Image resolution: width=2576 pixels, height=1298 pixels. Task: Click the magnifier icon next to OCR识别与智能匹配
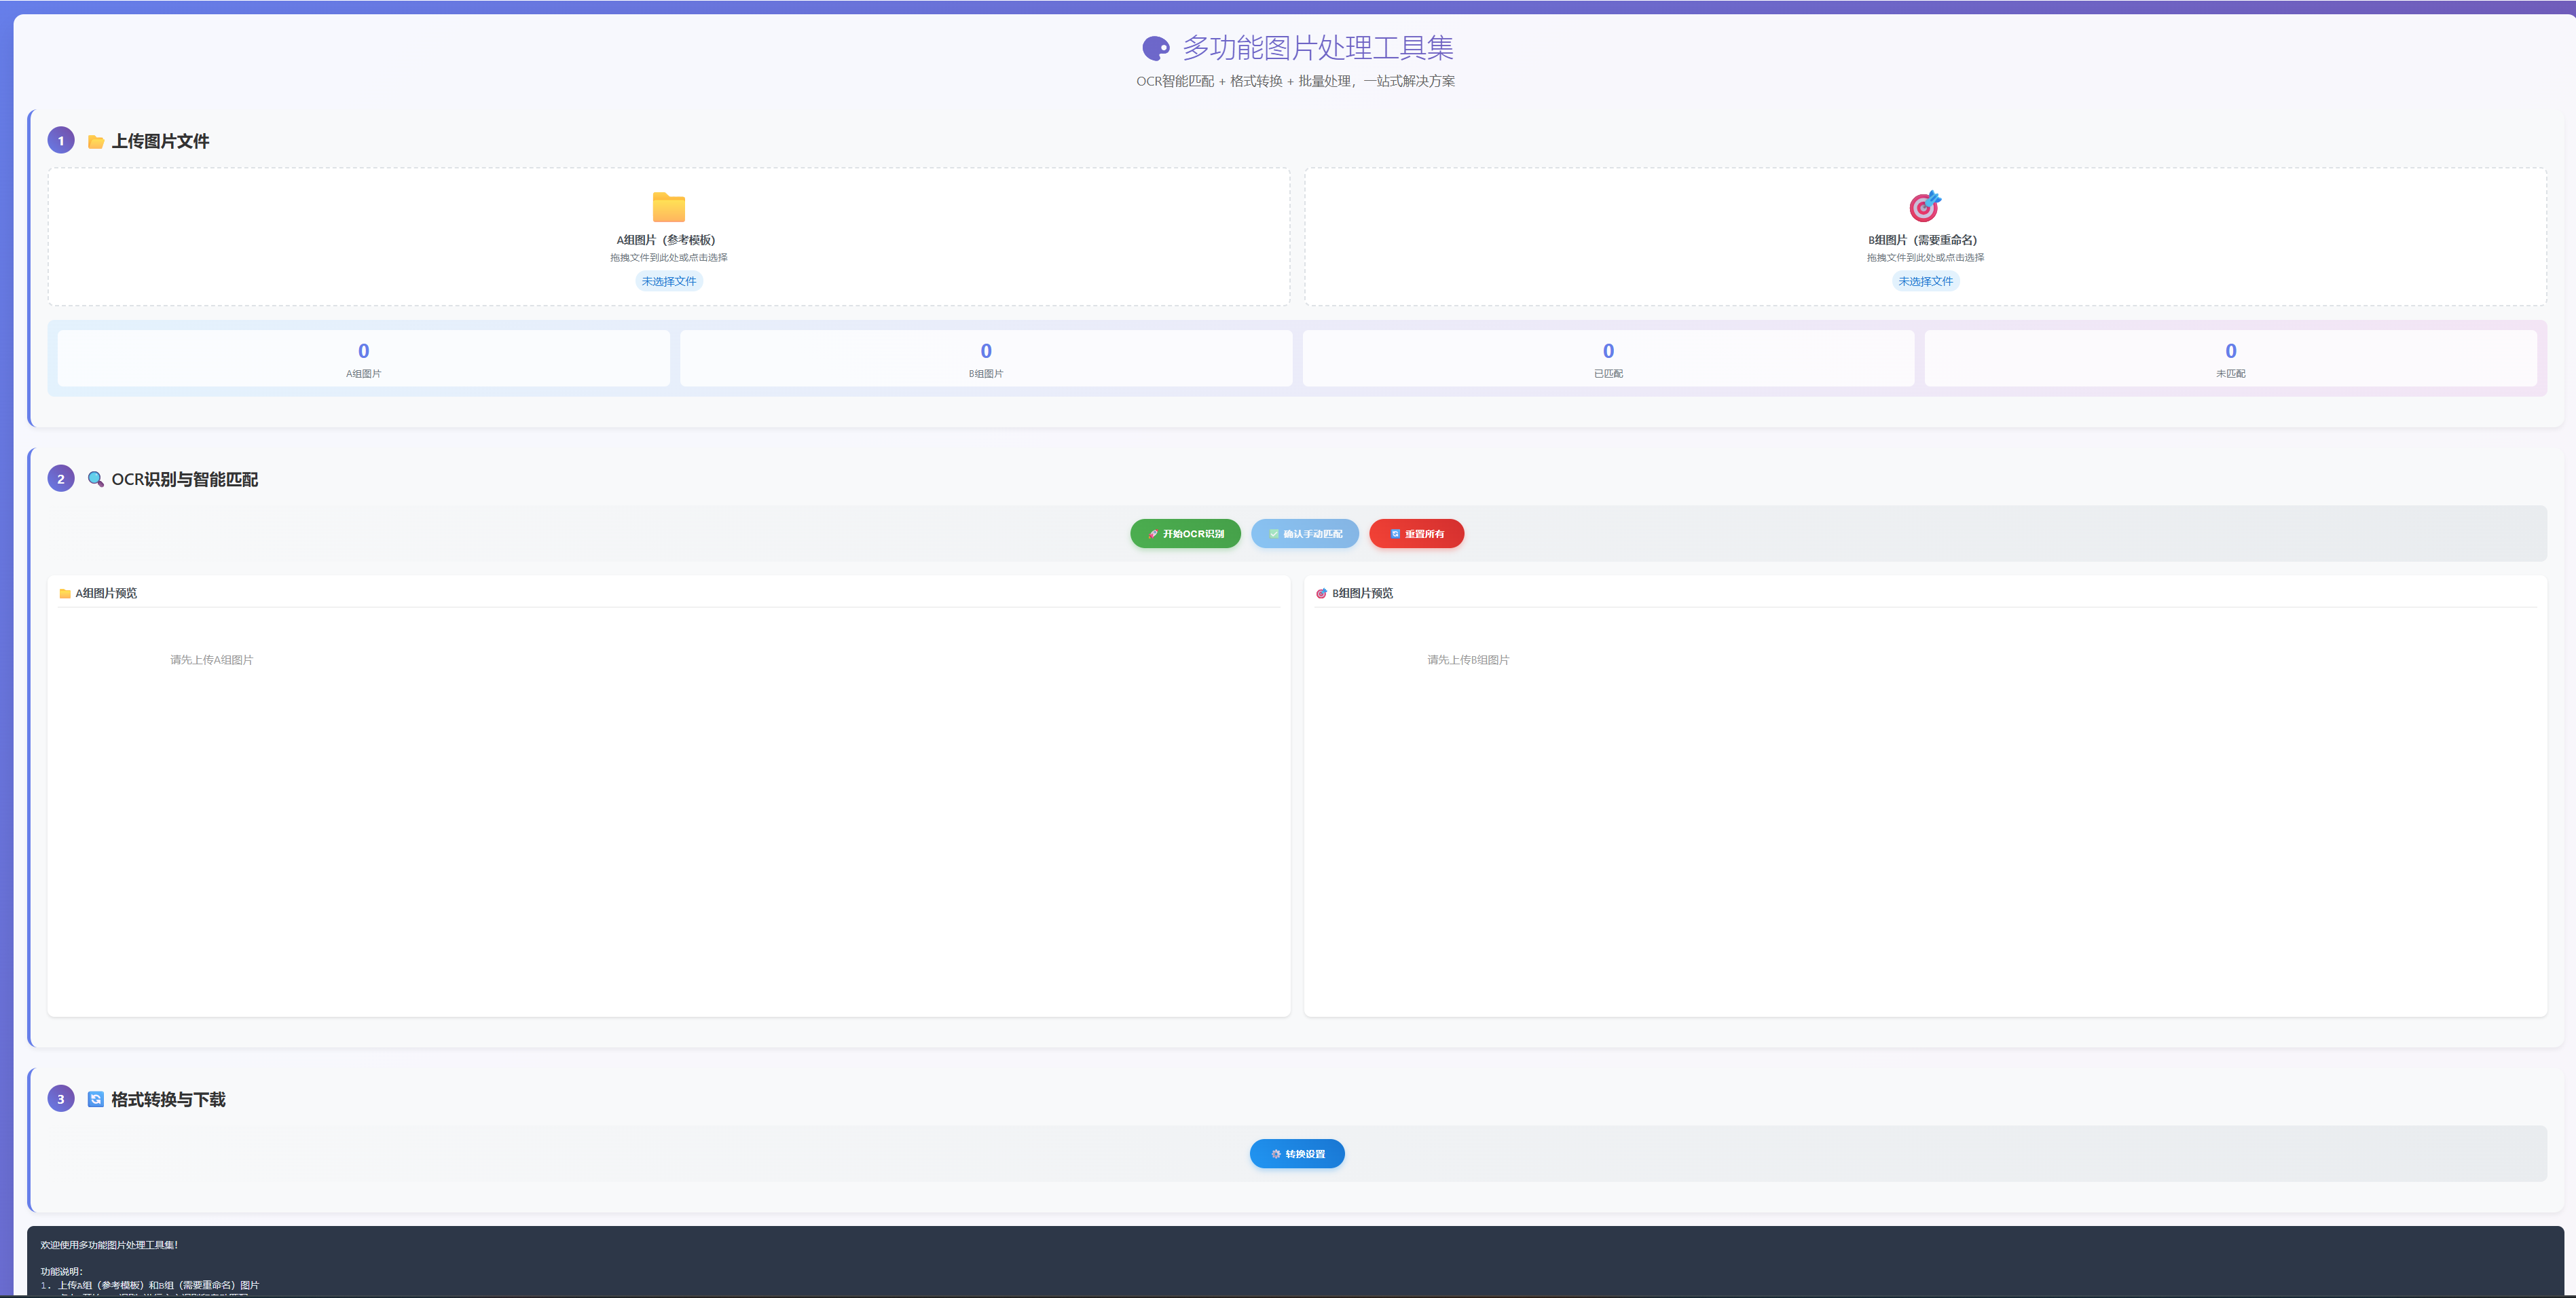point(96,479)
